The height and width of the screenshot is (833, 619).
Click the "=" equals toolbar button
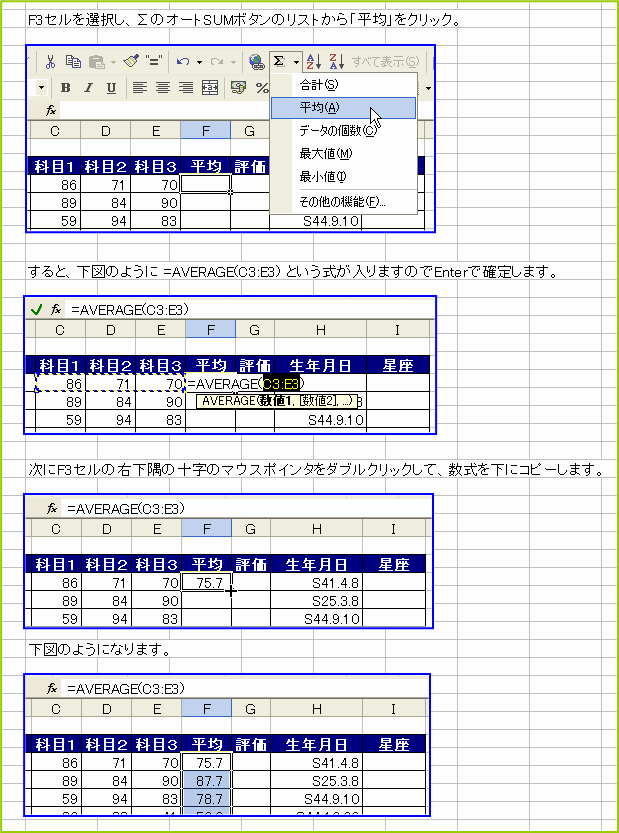(154, 62)
